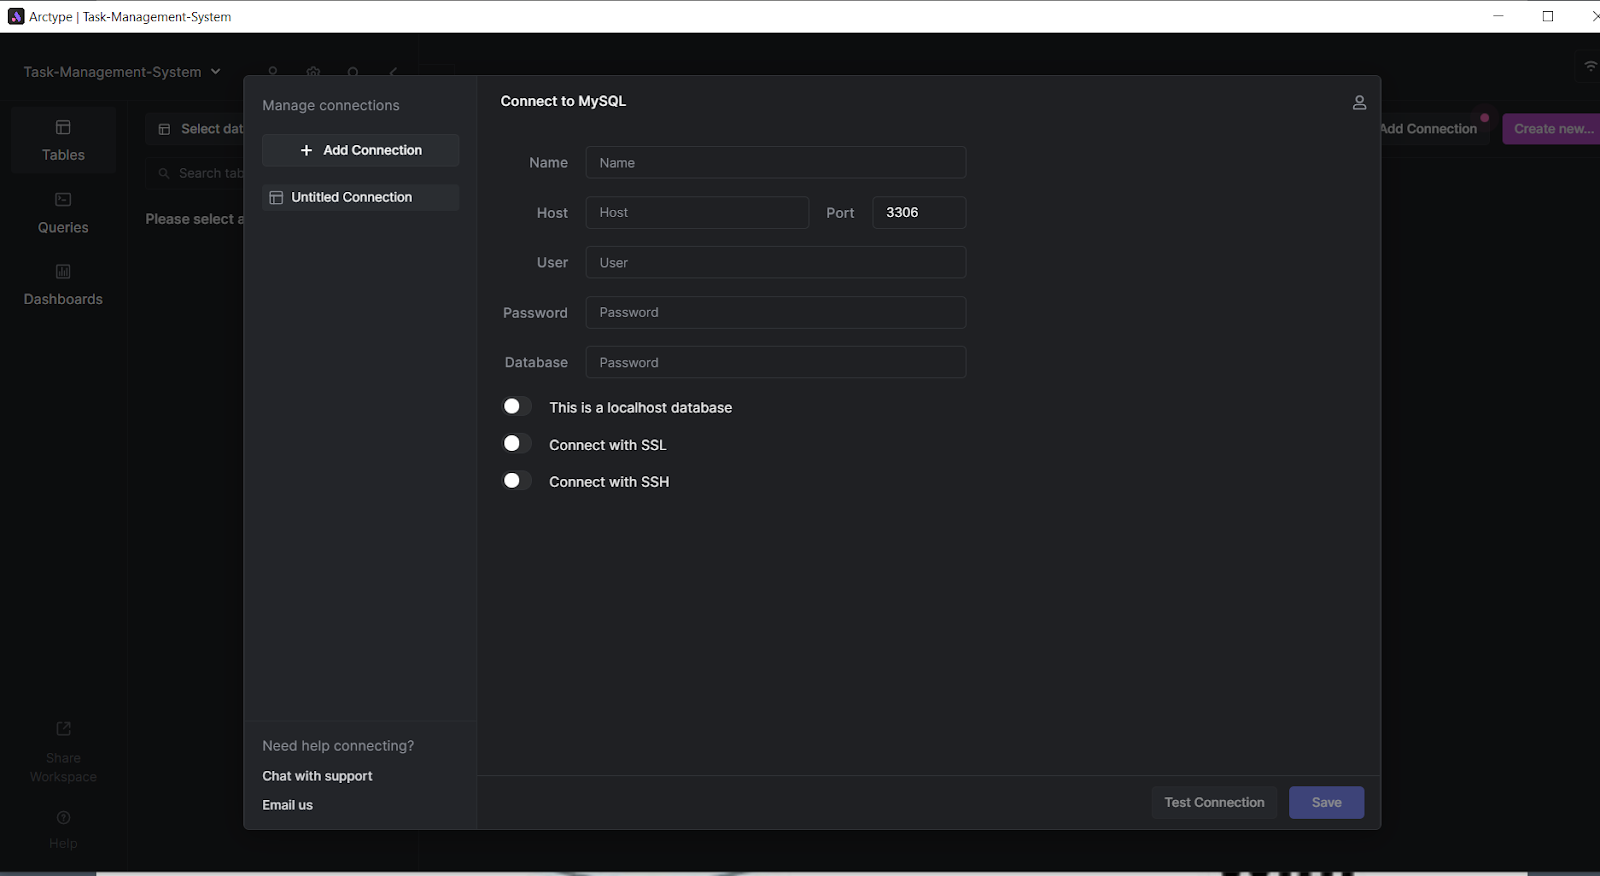Click the Wi-Fi connection status icon
1600x876 pixels.
pyautogui.click(x=1590, y=66)
